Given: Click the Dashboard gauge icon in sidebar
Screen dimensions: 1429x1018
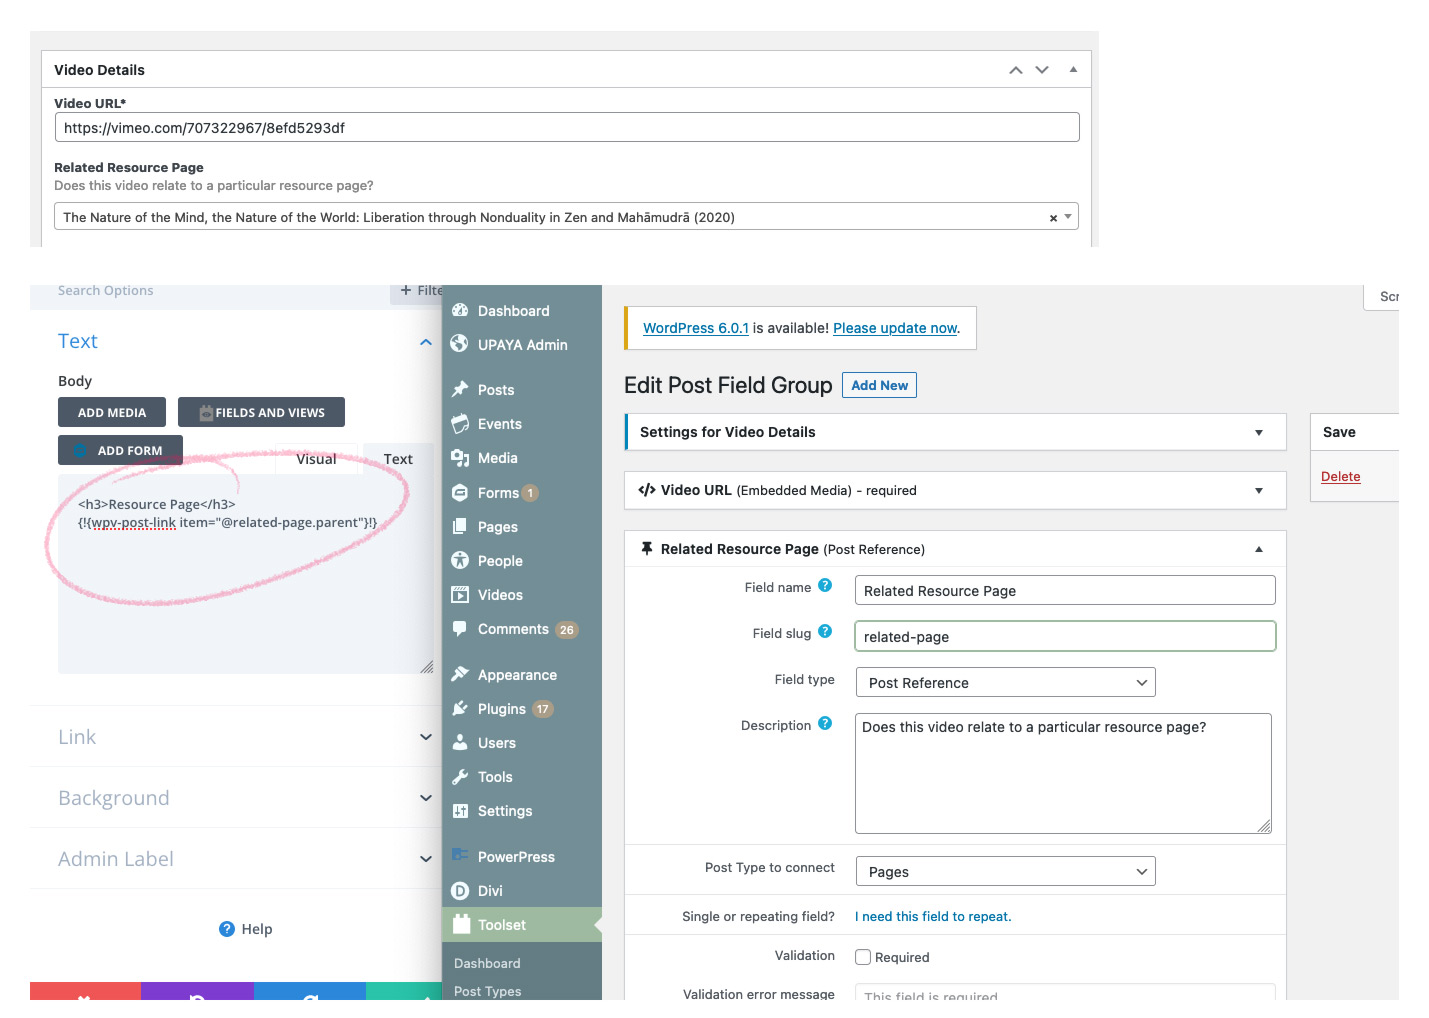Looking at the screenshot, I should (460, 310).
